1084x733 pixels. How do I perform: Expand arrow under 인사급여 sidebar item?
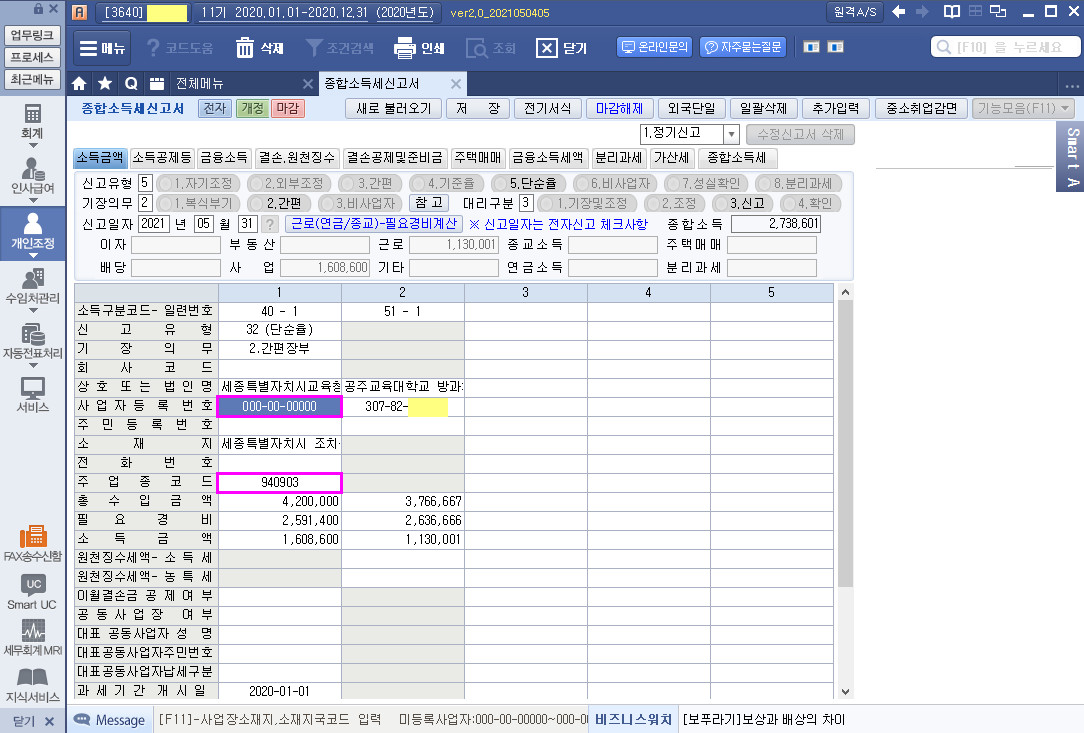pos(32,201)
